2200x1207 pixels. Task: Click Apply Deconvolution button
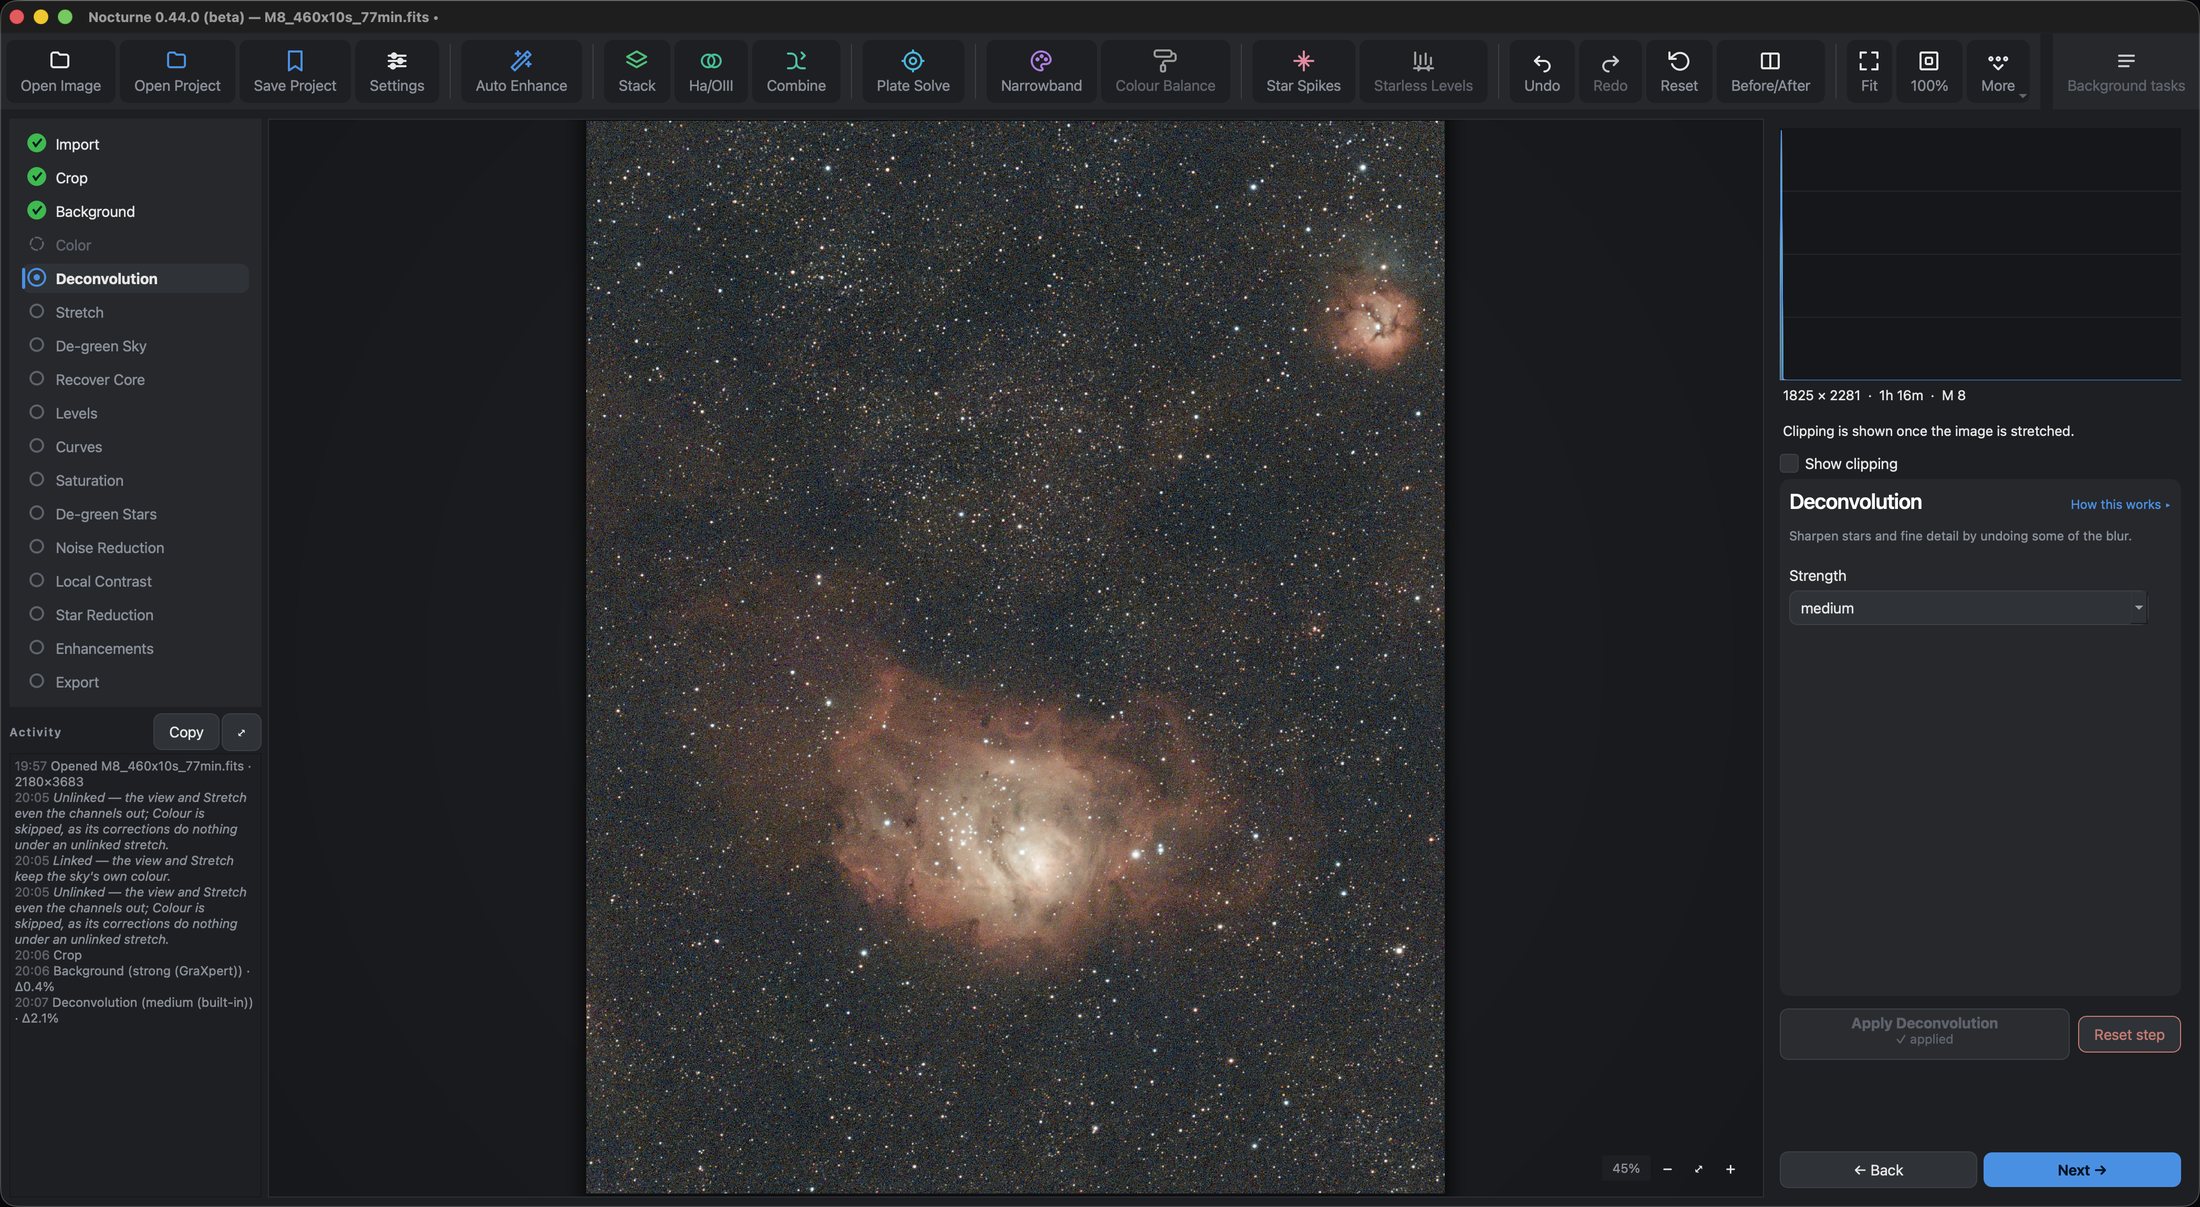[x=1924, y=1033]
